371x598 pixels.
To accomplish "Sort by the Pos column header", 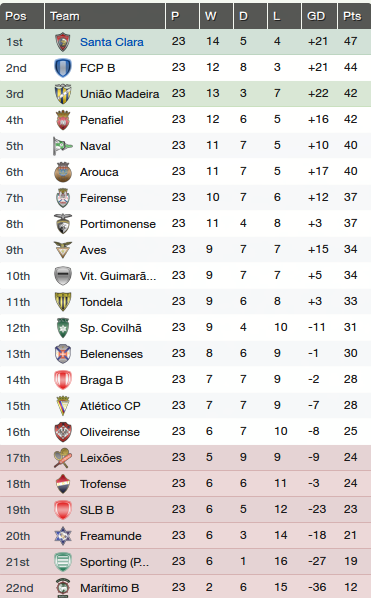I will 22,16.
